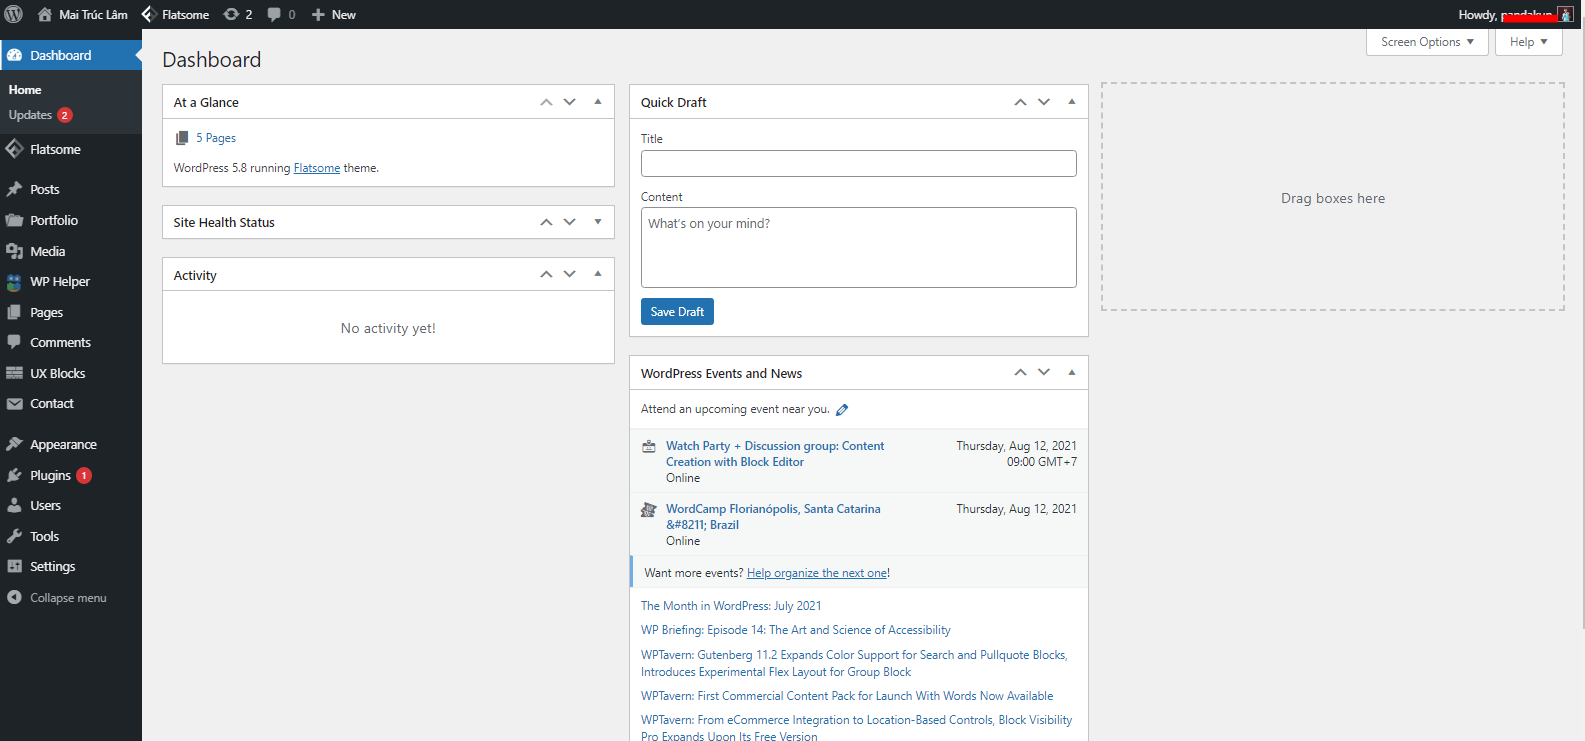Move the Activity box up

click(546, 274)
